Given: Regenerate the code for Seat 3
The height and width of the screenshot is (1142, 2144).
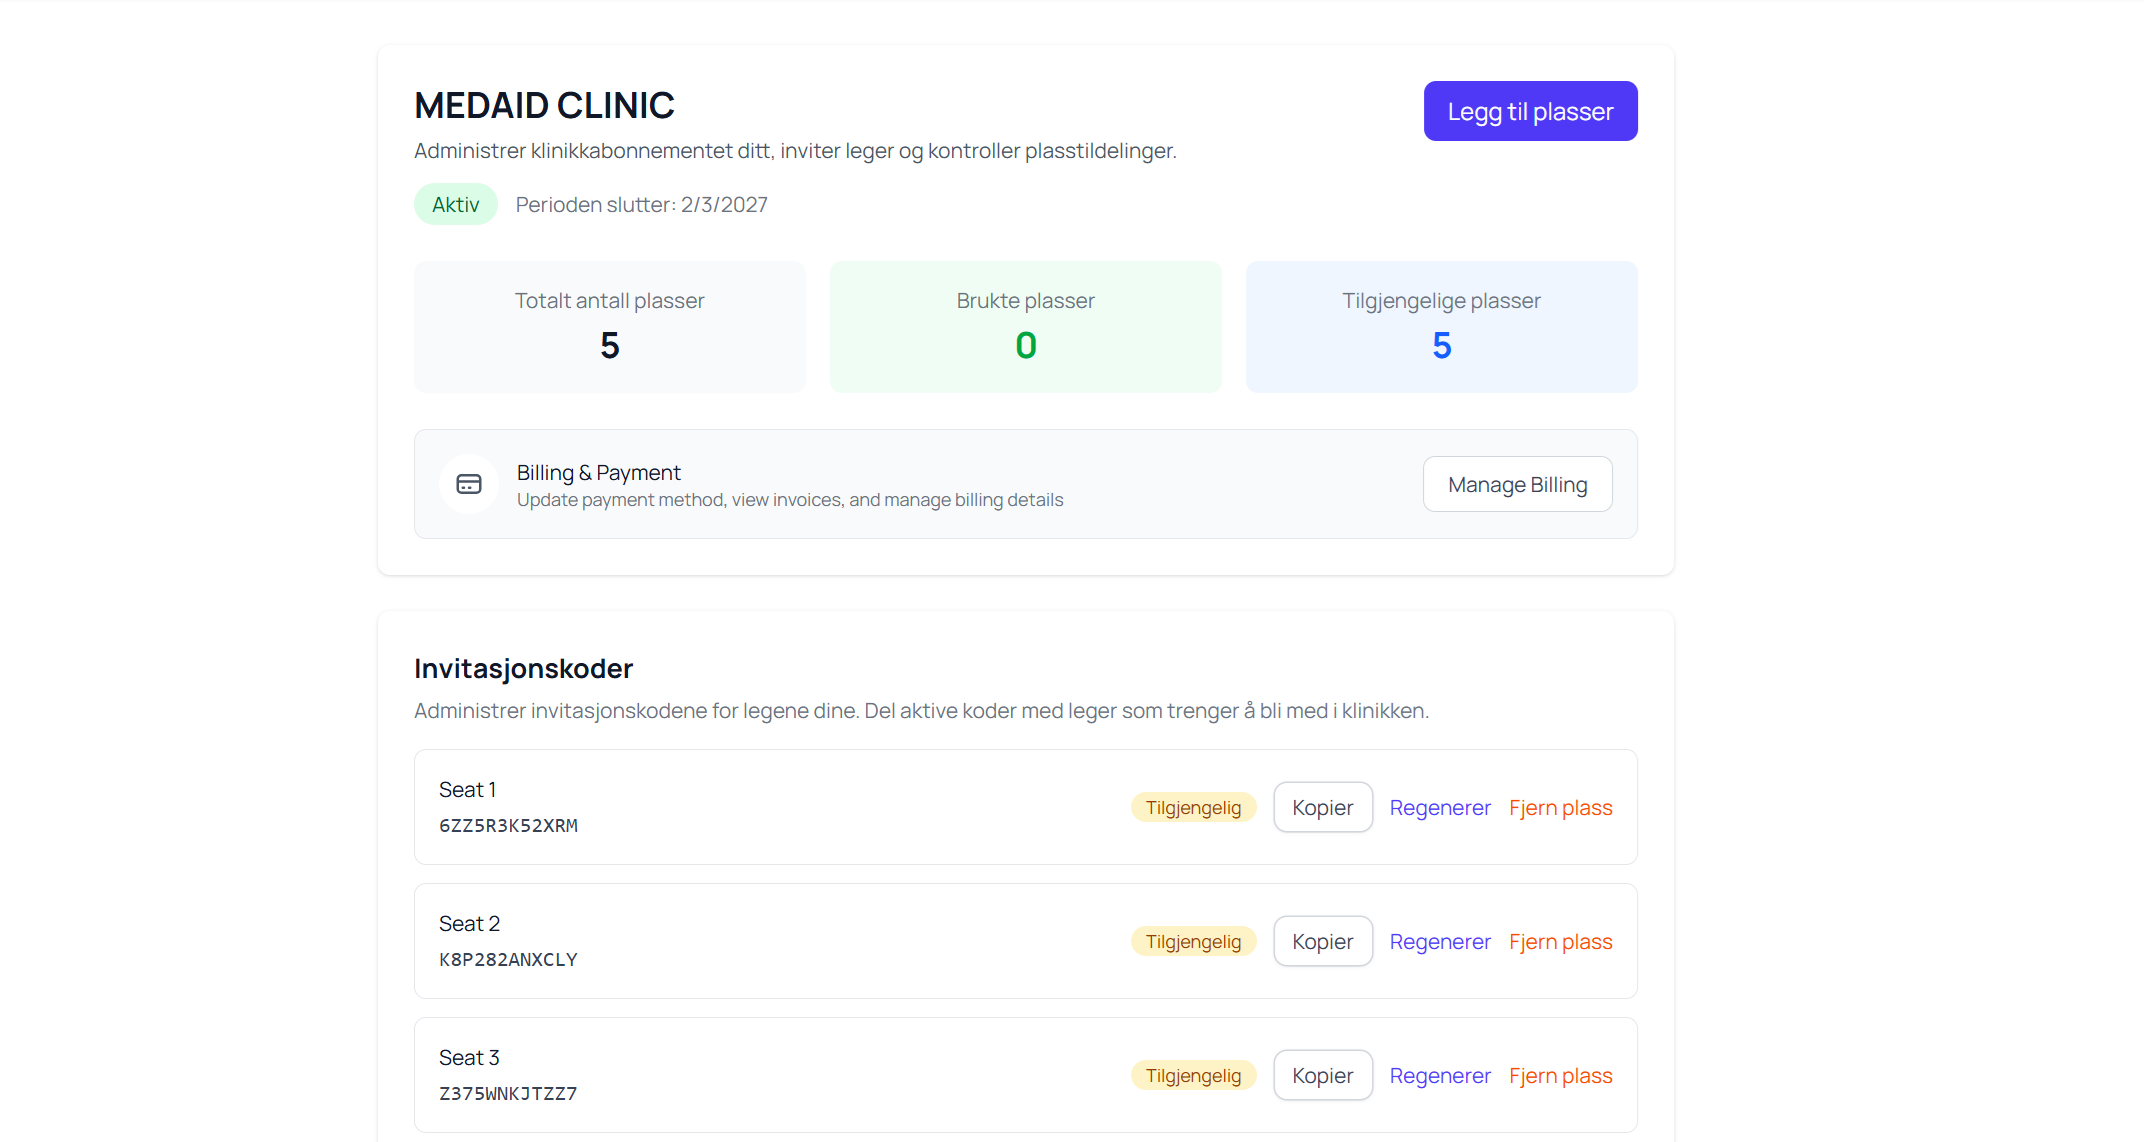Looking at the screenshot, I should pos(1440,1075).
